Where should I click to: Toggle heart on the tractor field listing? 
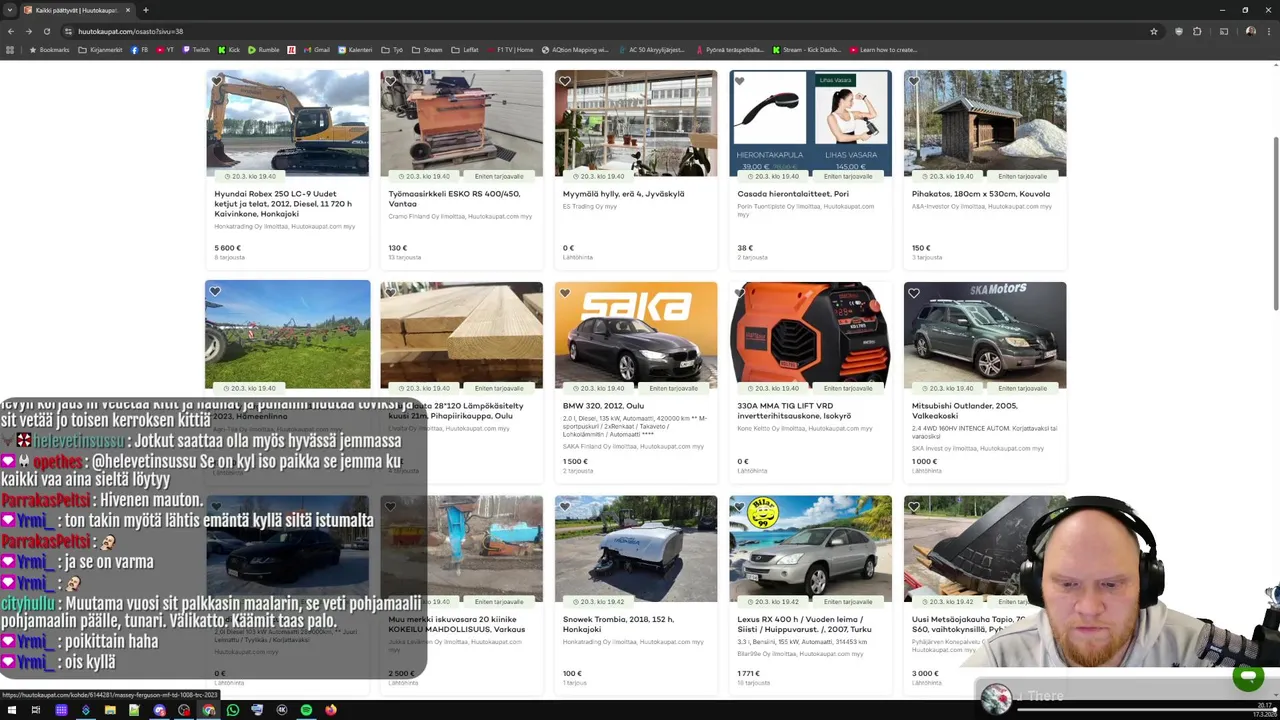point(215,292)
